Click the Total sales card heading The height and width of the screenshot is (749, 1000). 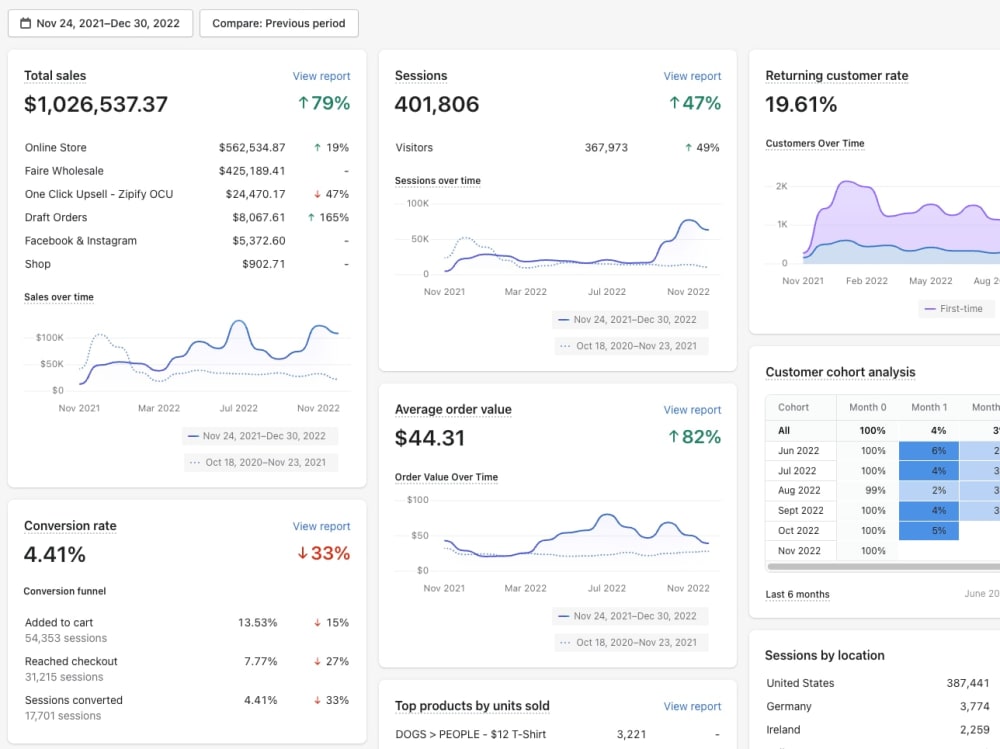pyautogui.click(x=55, y=75)
